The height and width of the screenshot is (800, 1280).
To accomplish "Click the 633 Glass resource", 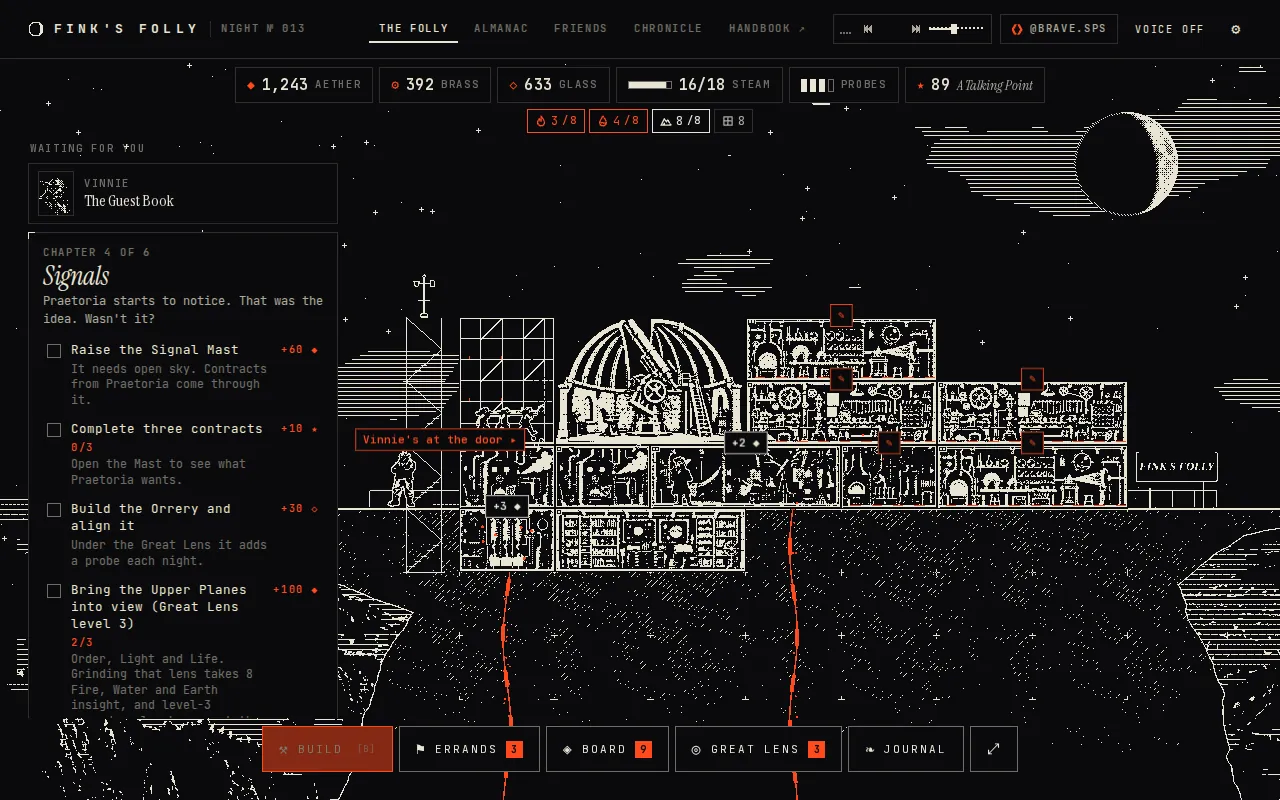I will pos(553,85).
